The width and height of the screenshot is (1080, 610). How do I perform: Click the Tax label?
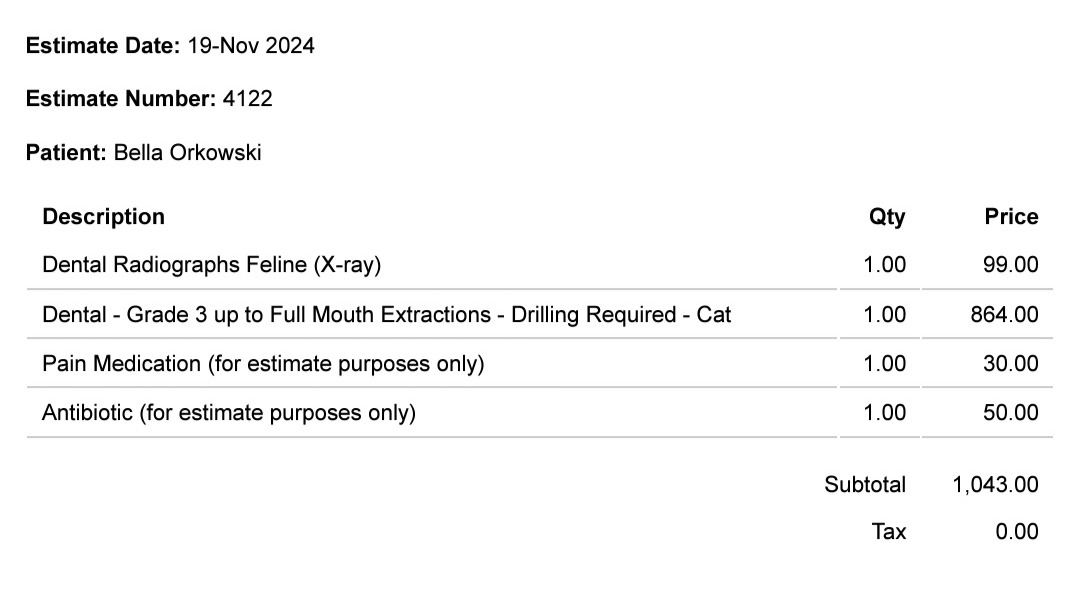coord(889,532)
